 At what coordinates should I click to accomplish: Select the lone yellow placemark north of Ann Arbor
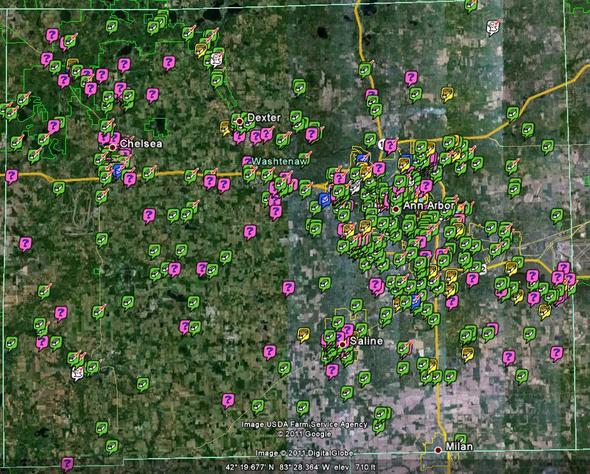click(x=447, y=94)
